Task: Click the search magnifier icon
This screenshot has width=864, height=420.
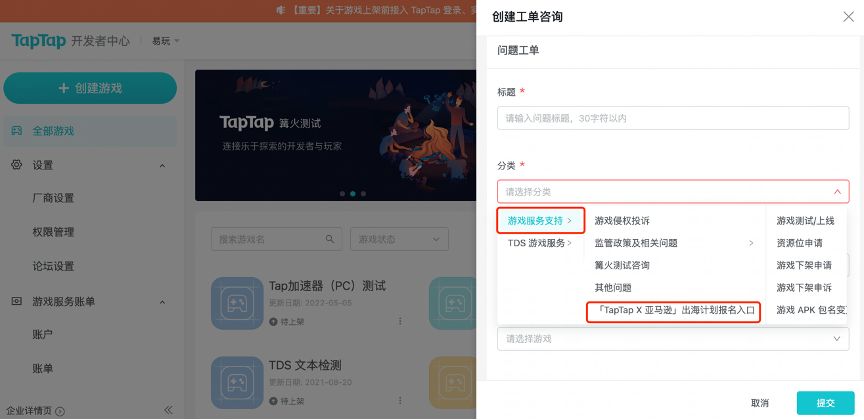Action: [x=330, y=239]
